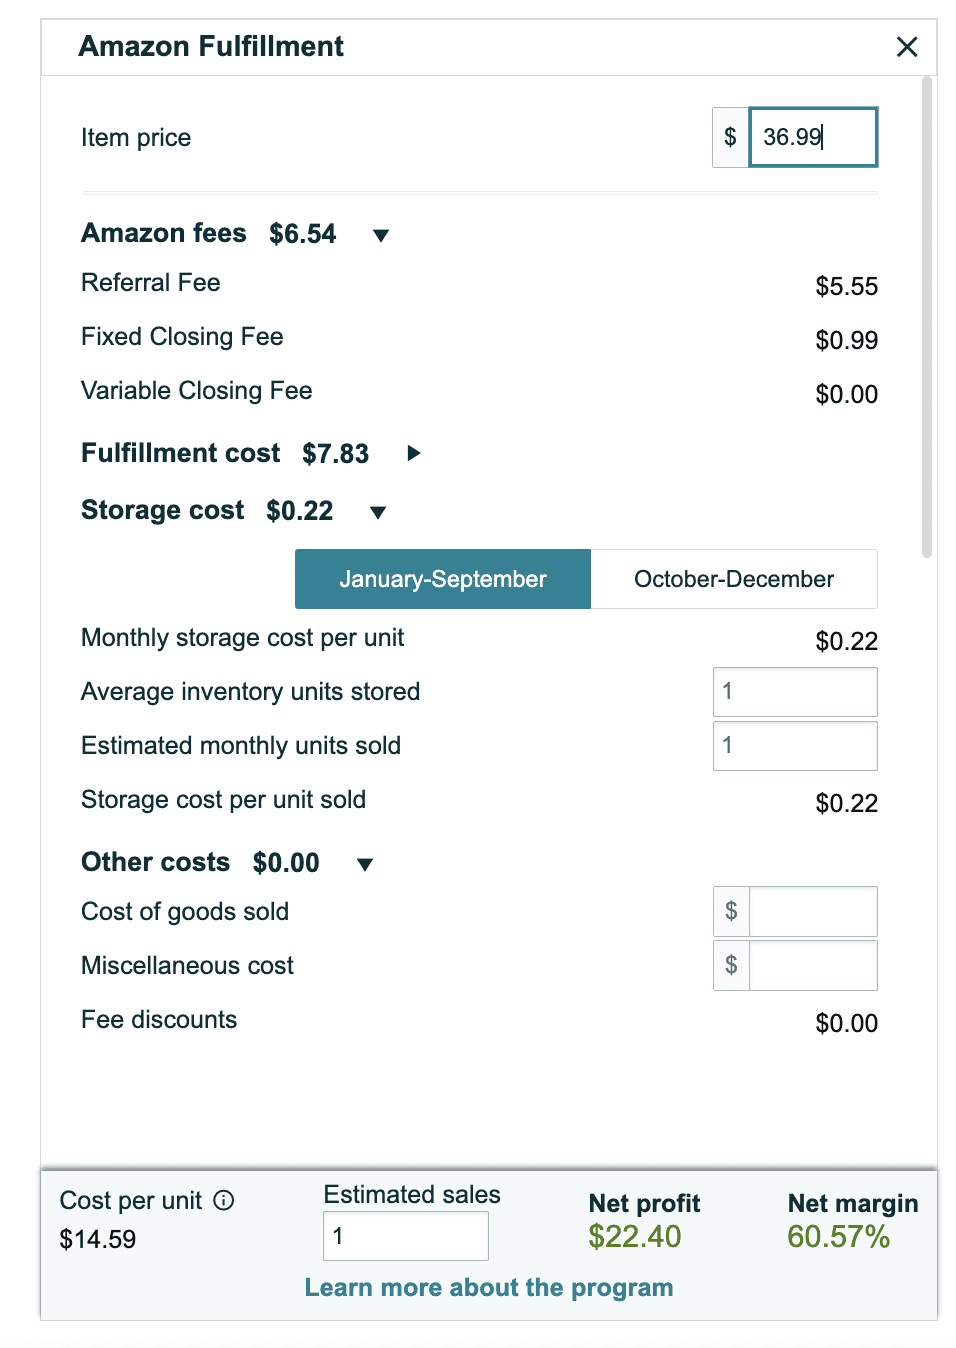The width and height of the screenshot is (956, 1348).
Task: Collapse the Storage cost section arrow
Action: click(x=378, y=513)
